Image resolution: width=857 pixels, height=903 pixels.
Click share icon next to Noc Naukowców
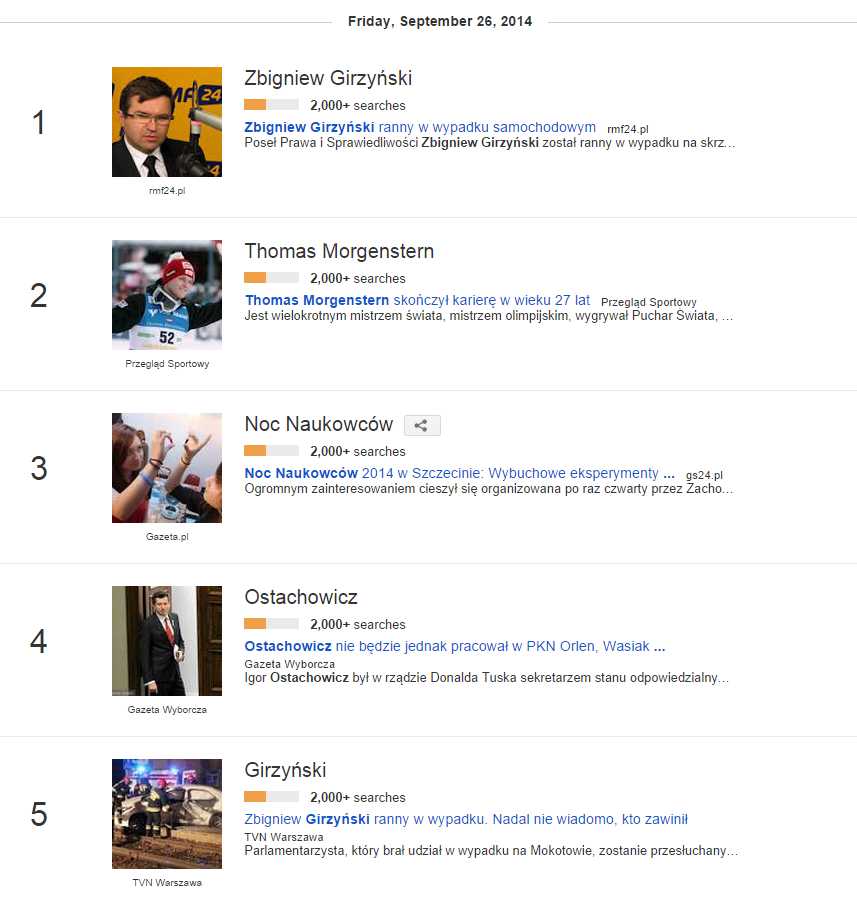pyautogui.click(x=422, y=426)
